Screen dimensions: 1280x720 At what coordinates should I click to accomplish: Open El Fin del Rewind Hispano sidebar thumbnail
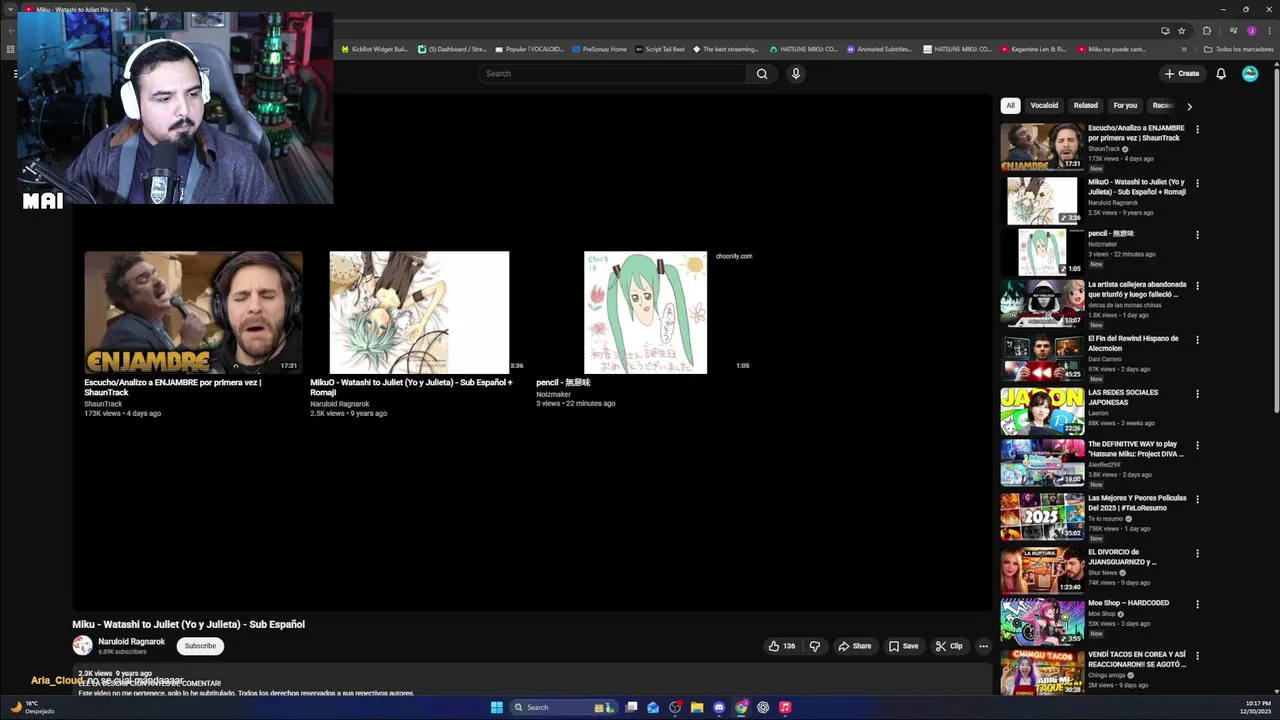pos(1042,358)
